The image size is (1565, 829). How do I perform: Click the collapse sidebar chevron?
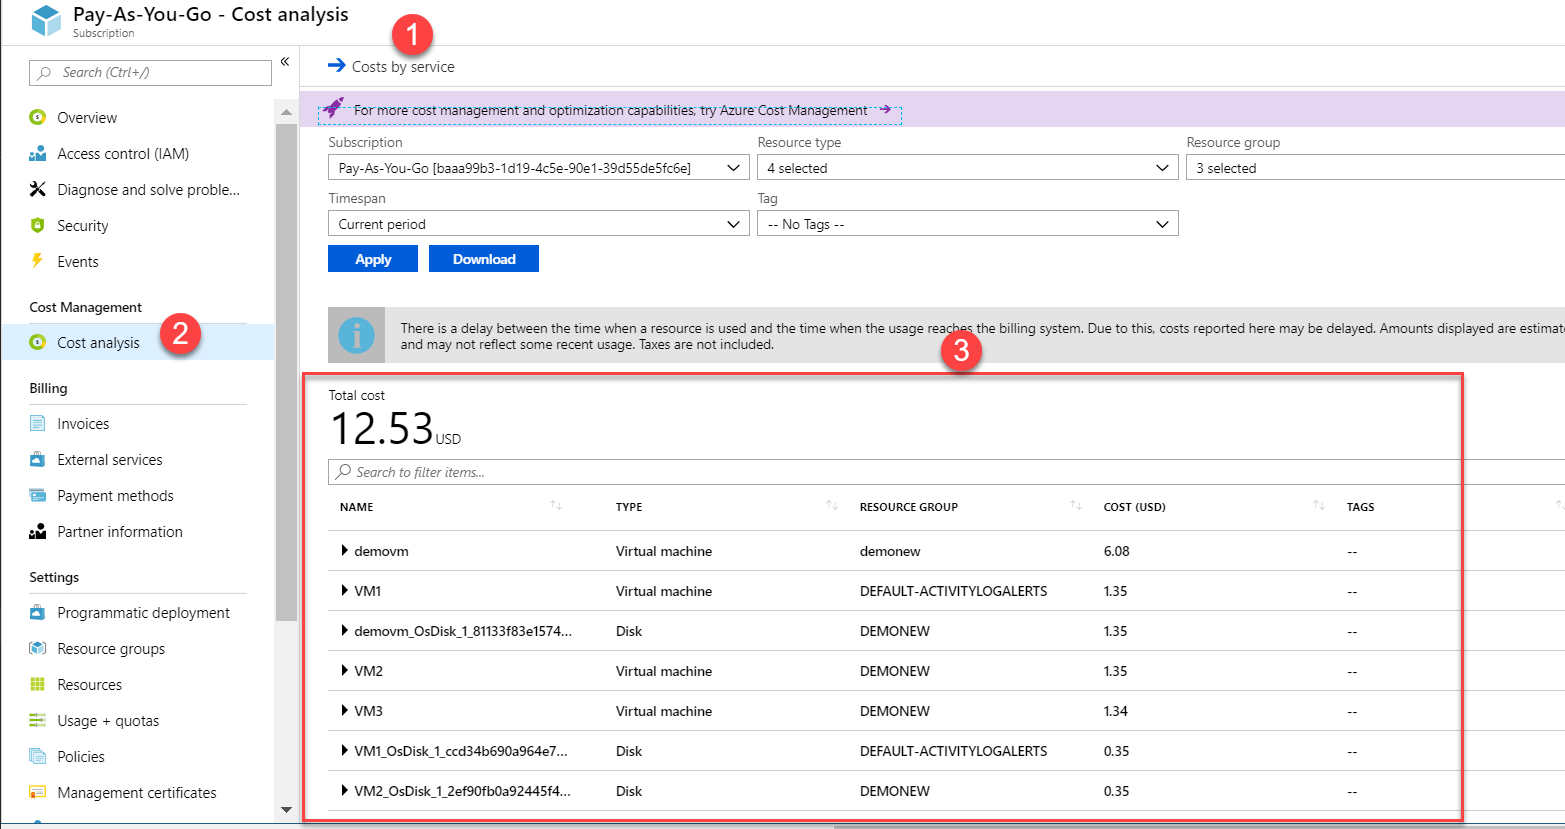coord(285,62)
